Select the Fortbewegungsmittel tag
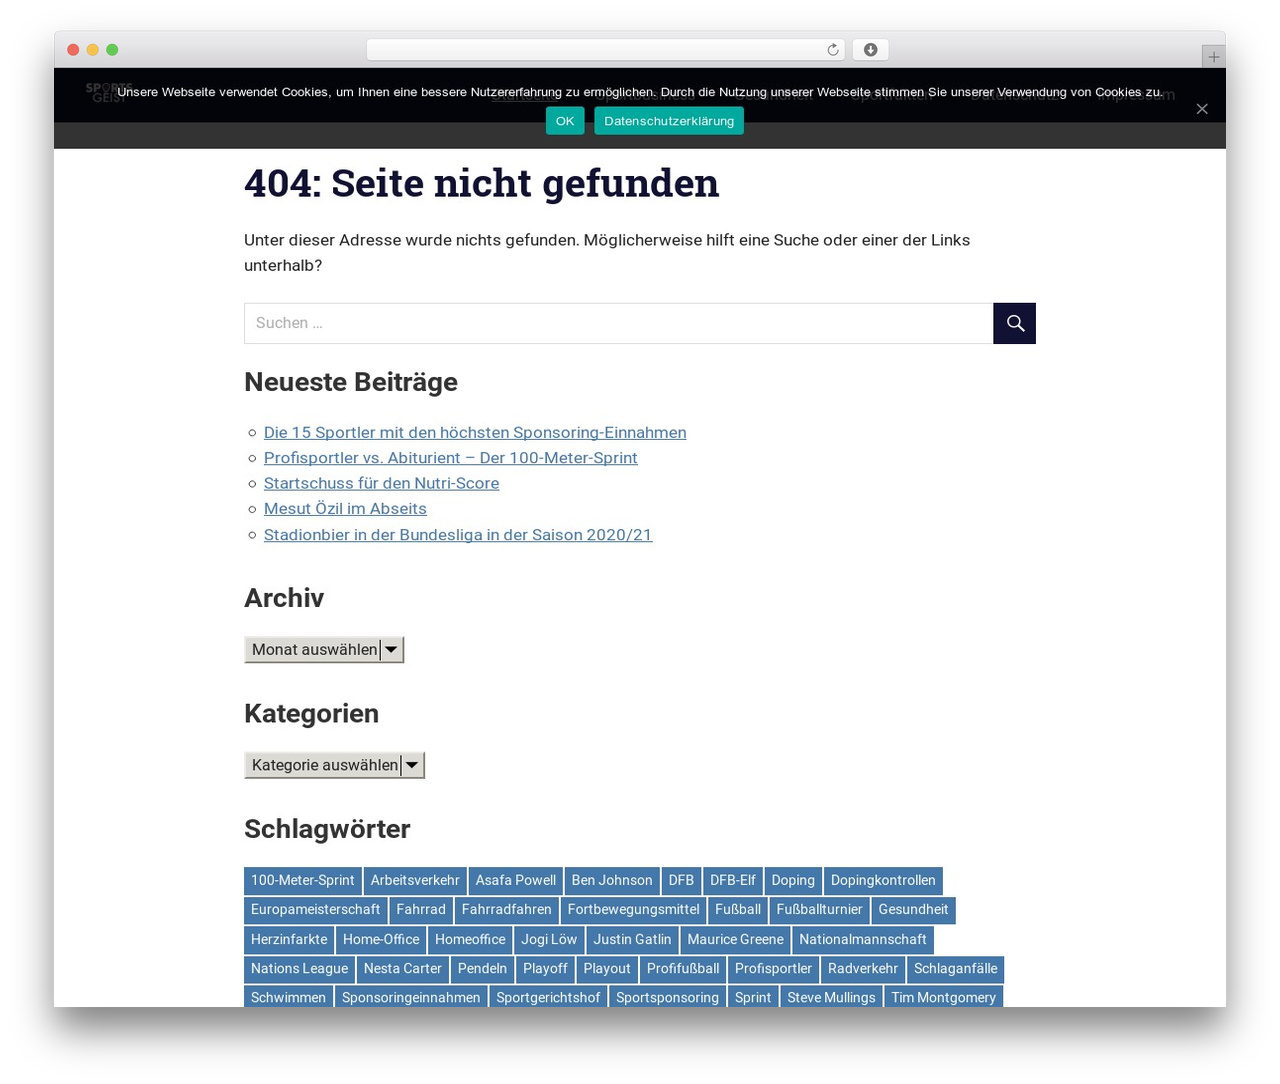 [633, 910]
